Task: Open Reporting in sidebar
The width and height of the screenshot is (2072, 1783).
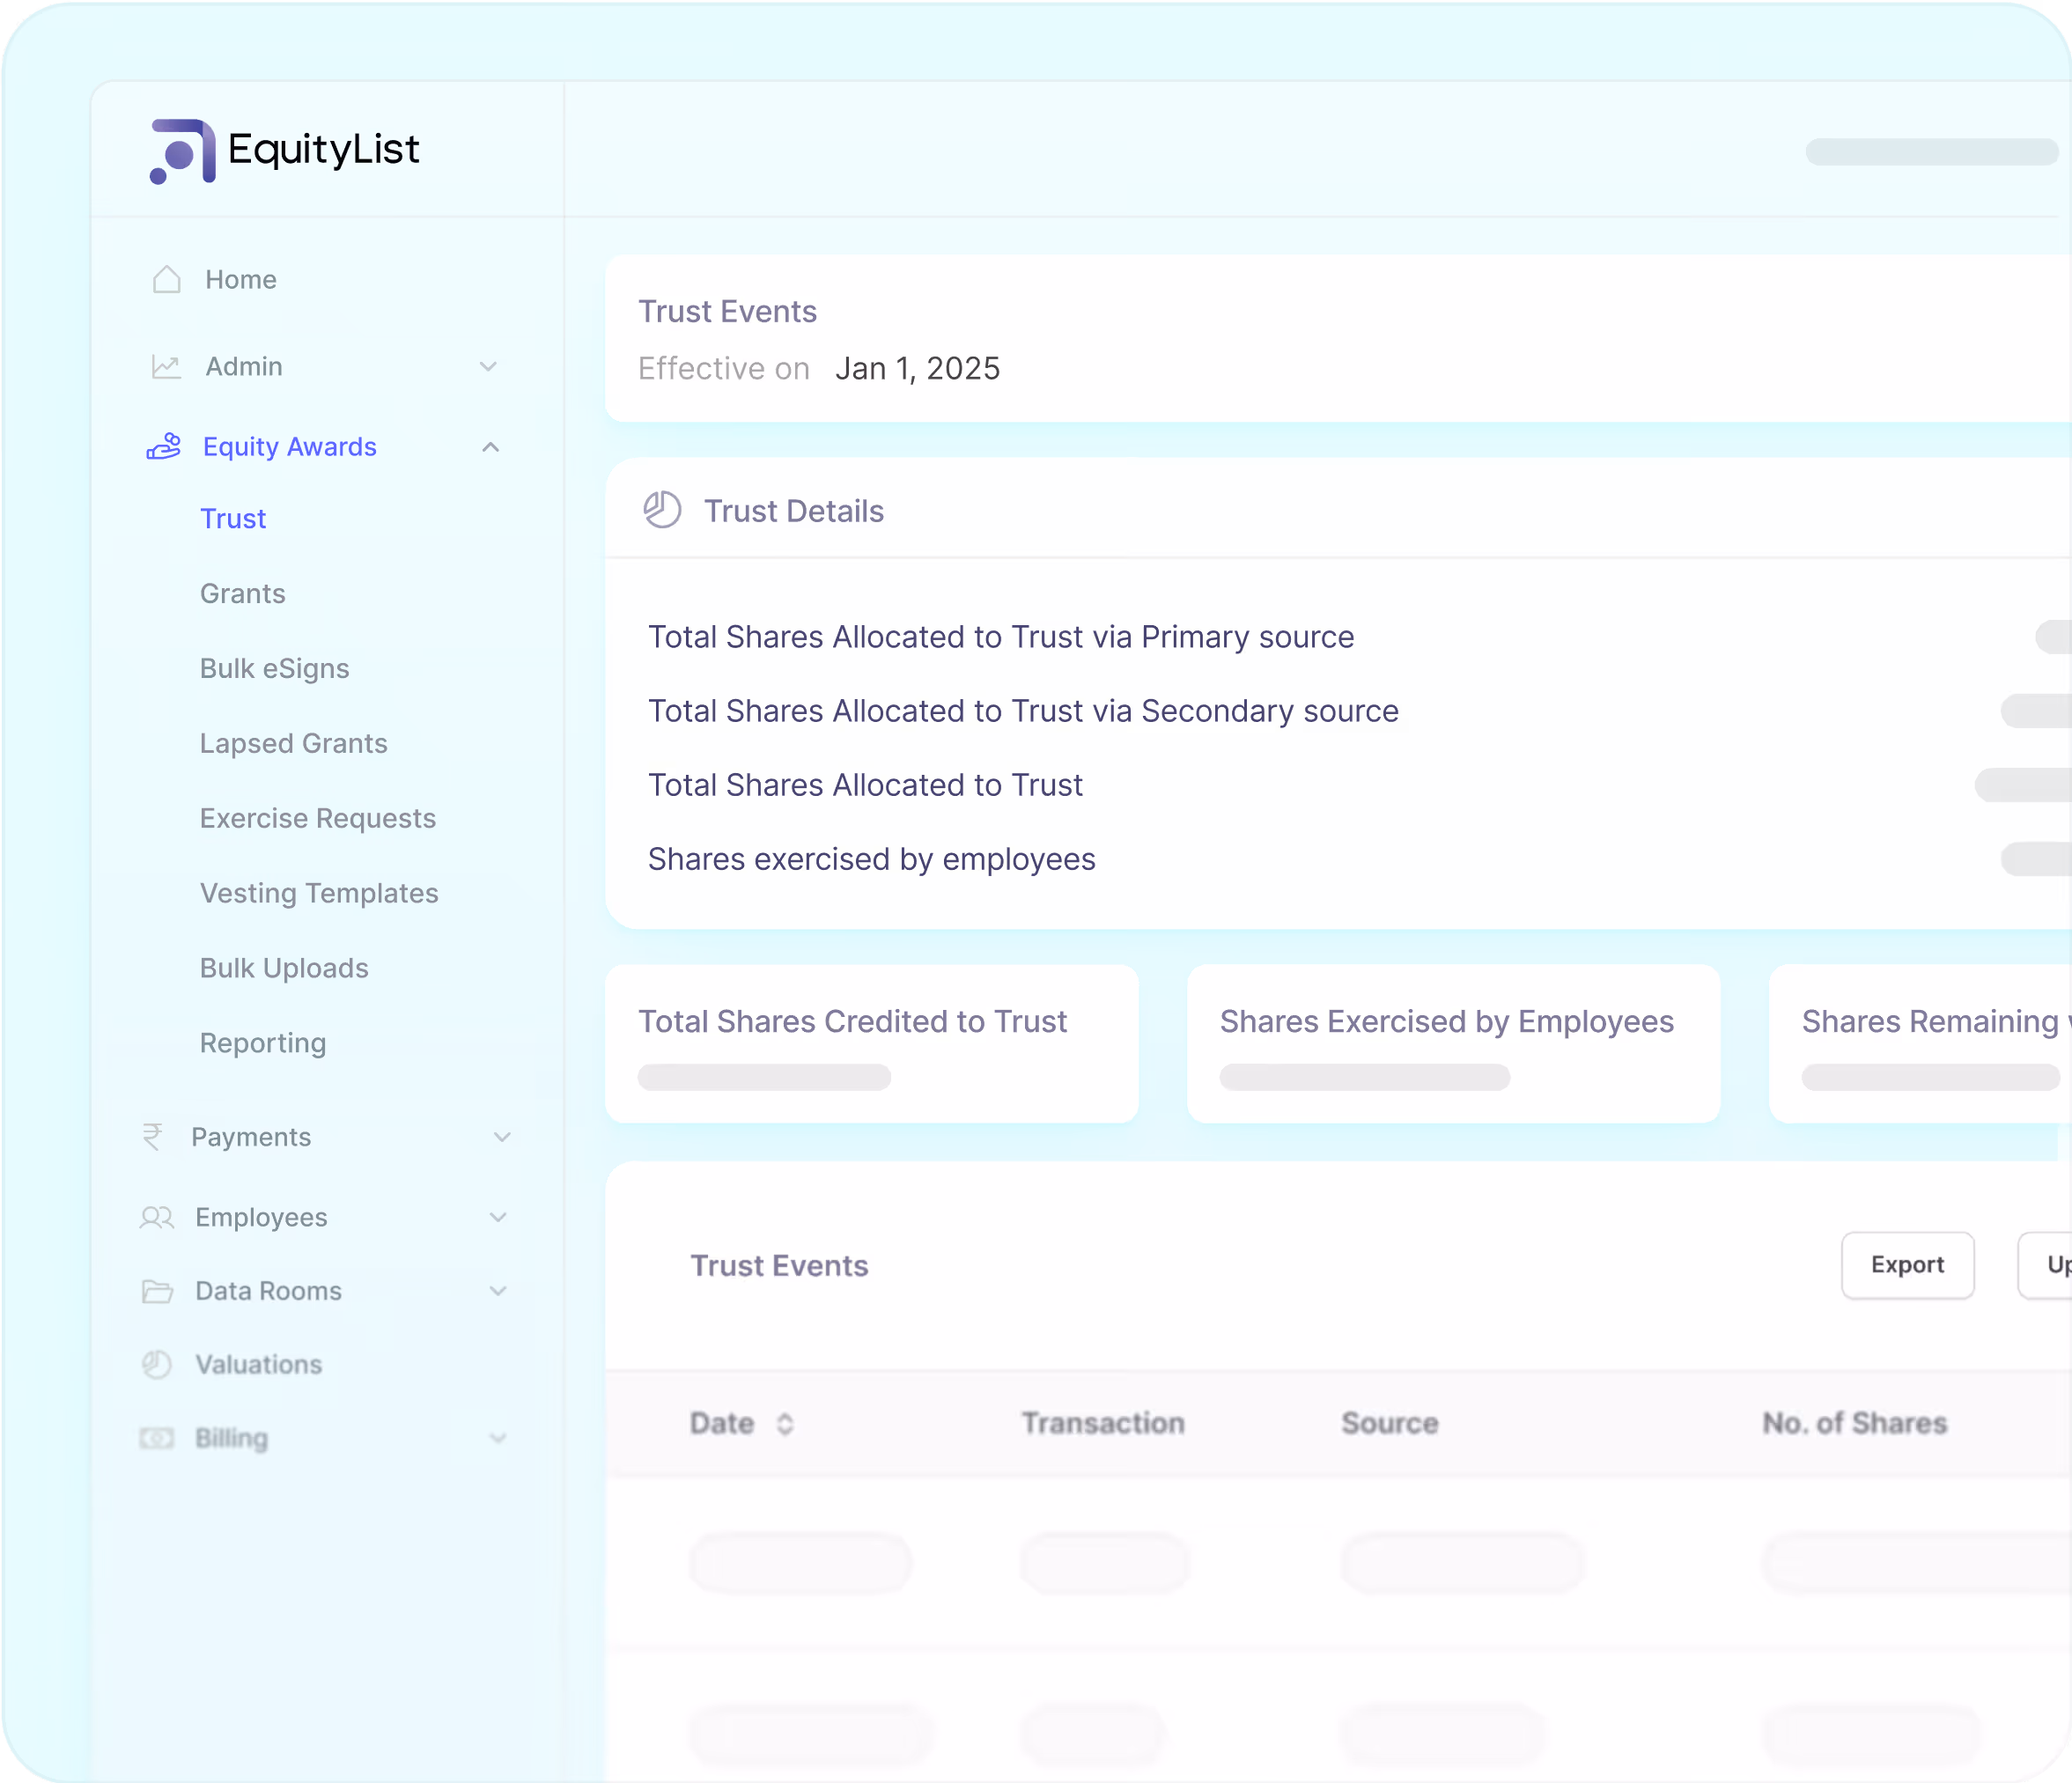Action: (x=263, y=1043)
